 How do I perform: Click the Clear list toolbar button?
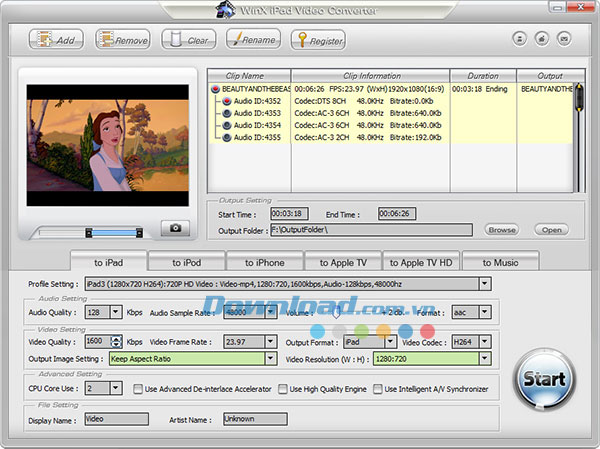[x=189, y=39]
